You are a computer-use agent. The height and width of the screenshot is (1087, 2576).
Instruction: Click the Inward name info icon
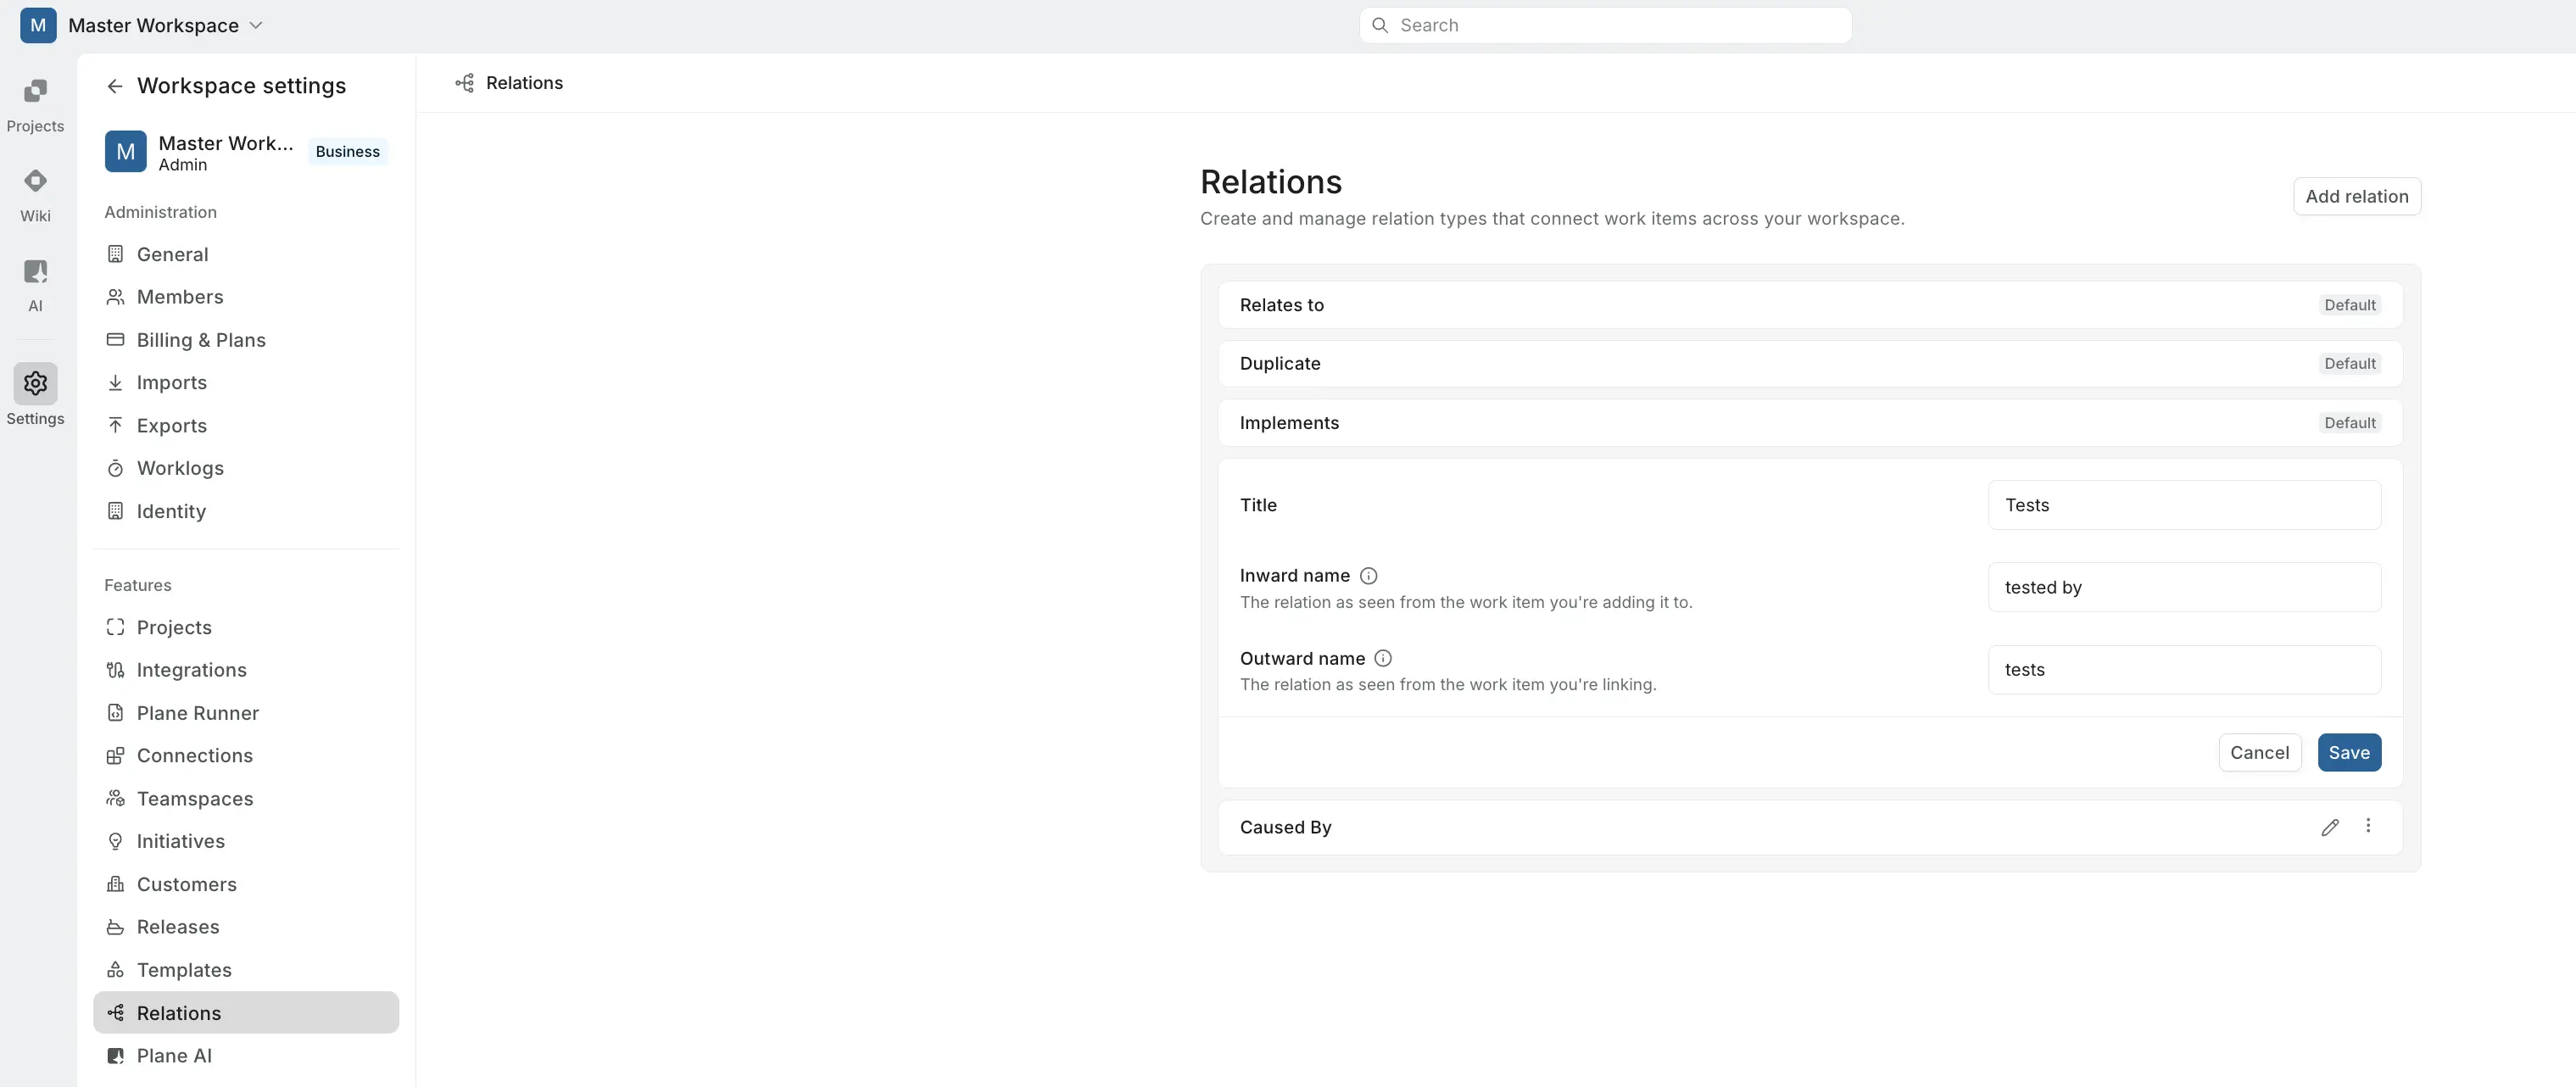[x=1368, y=575]
